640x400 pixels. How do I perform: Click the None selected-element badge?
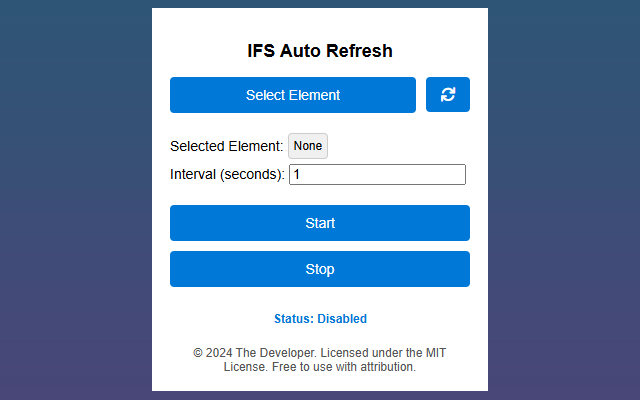[308, 146]
